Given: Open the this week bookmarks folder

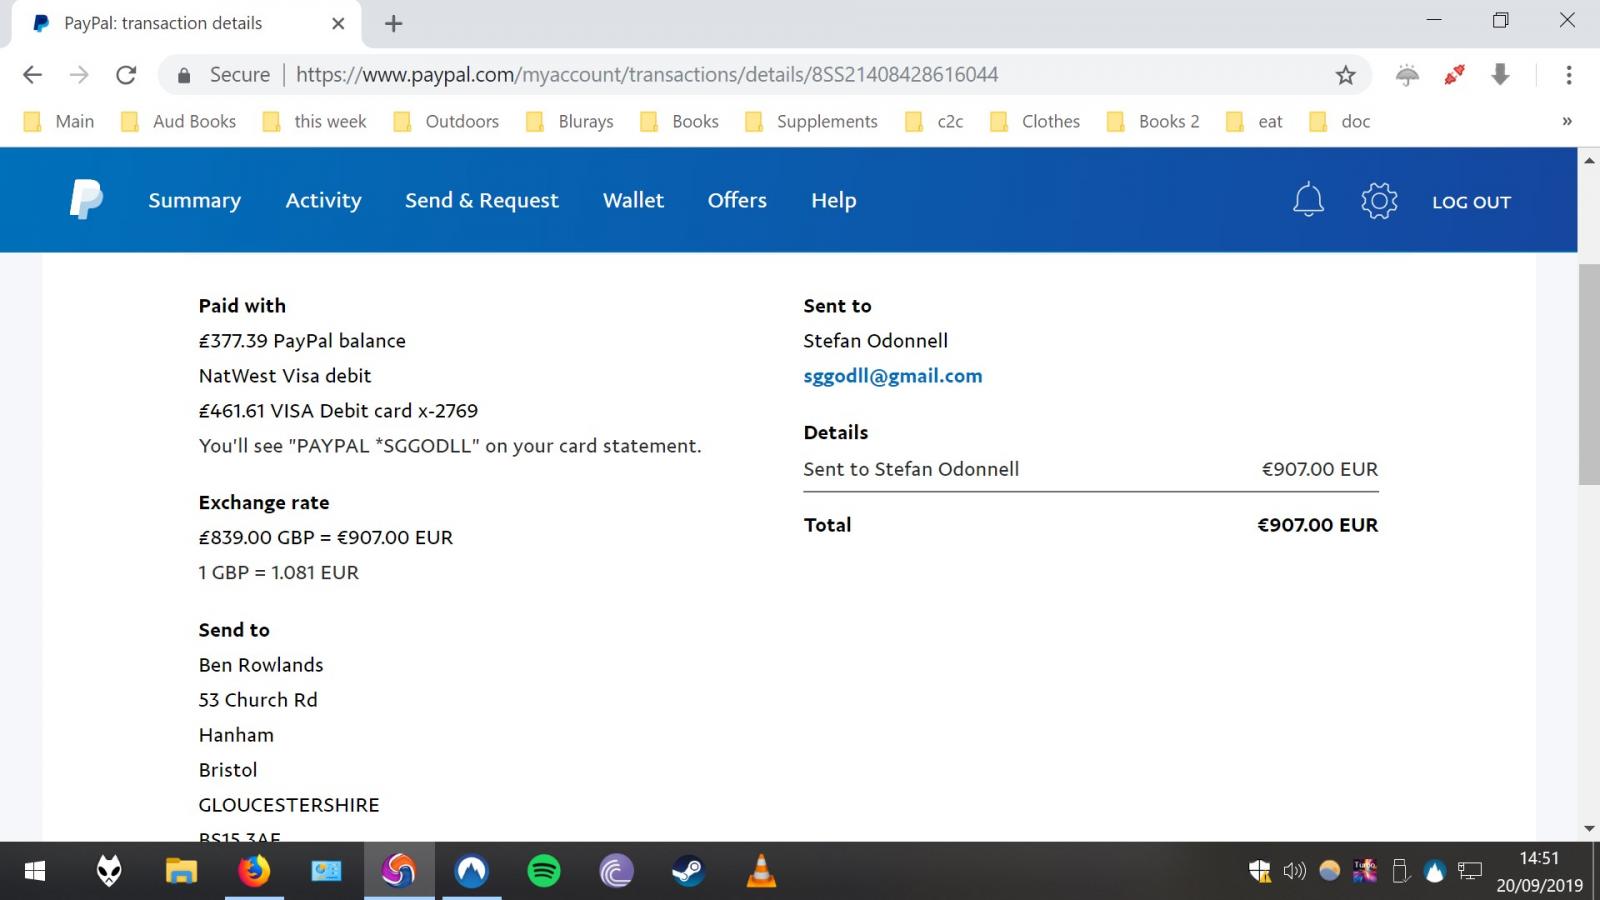Looking at the screenshot, I should pos(314,121).
